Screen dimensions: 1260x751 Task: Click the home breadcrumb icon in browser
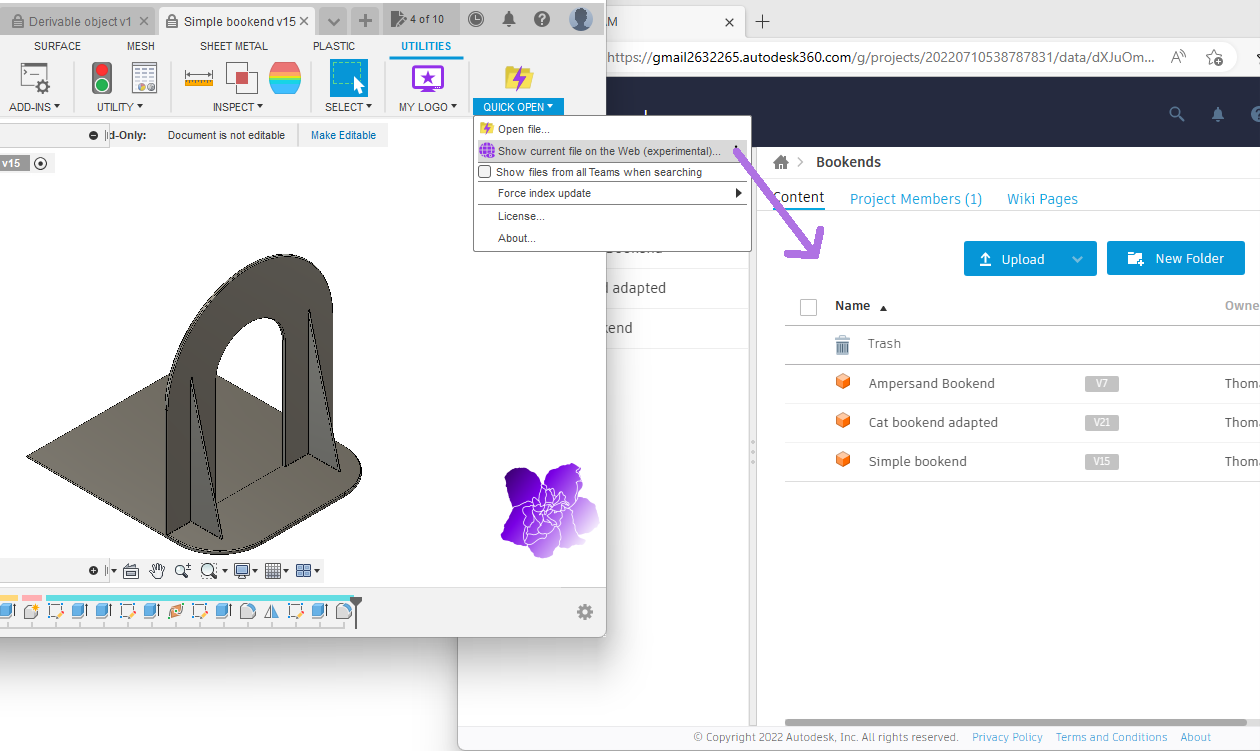(781, 162)
